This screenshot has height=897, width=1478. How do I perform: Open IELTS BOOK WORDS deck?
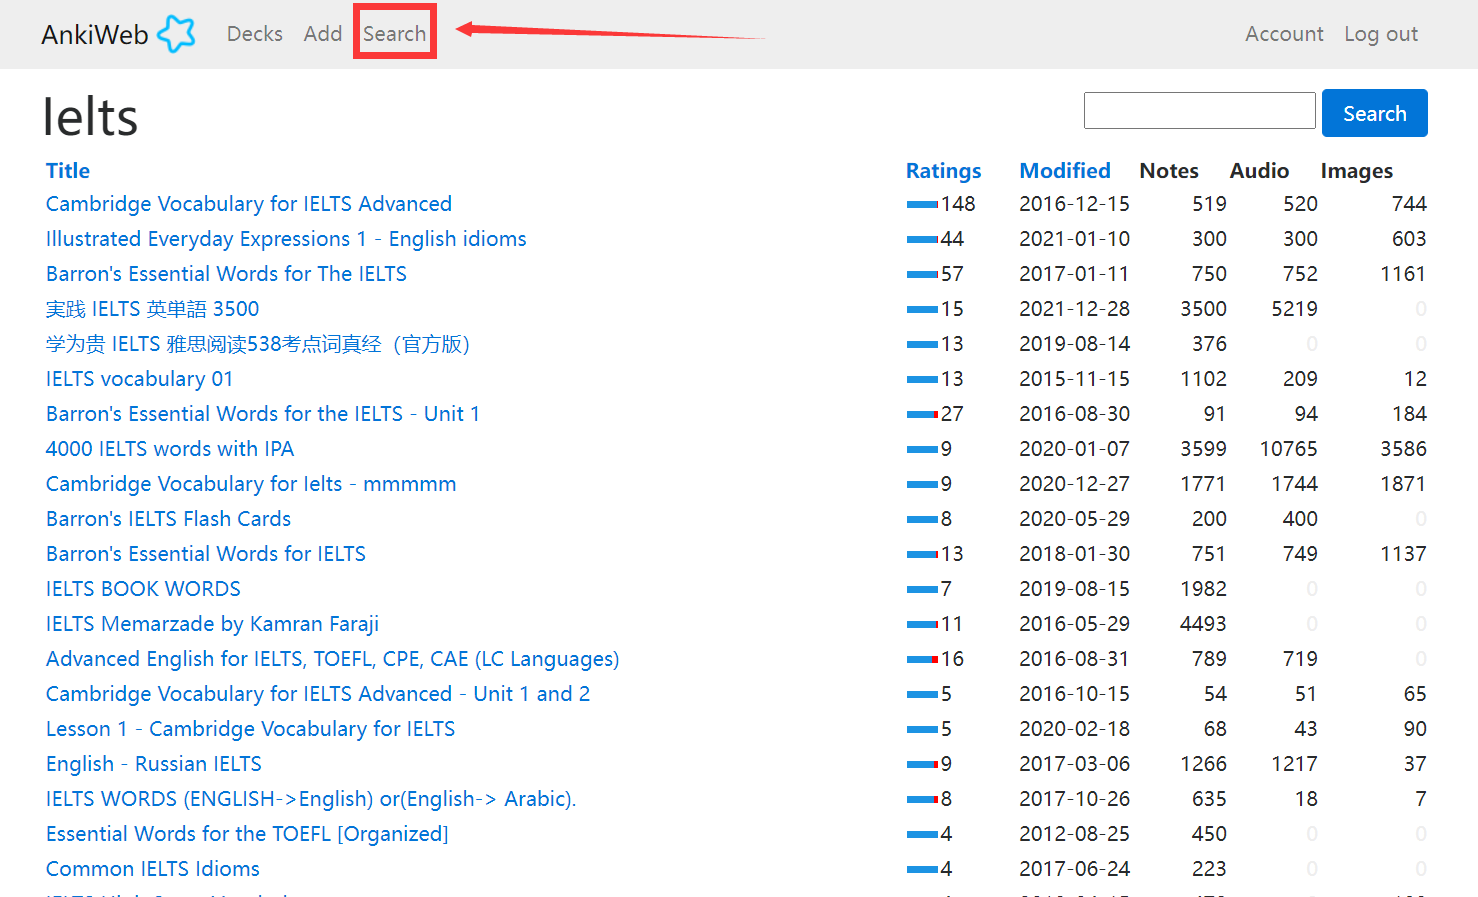[143, 589]
